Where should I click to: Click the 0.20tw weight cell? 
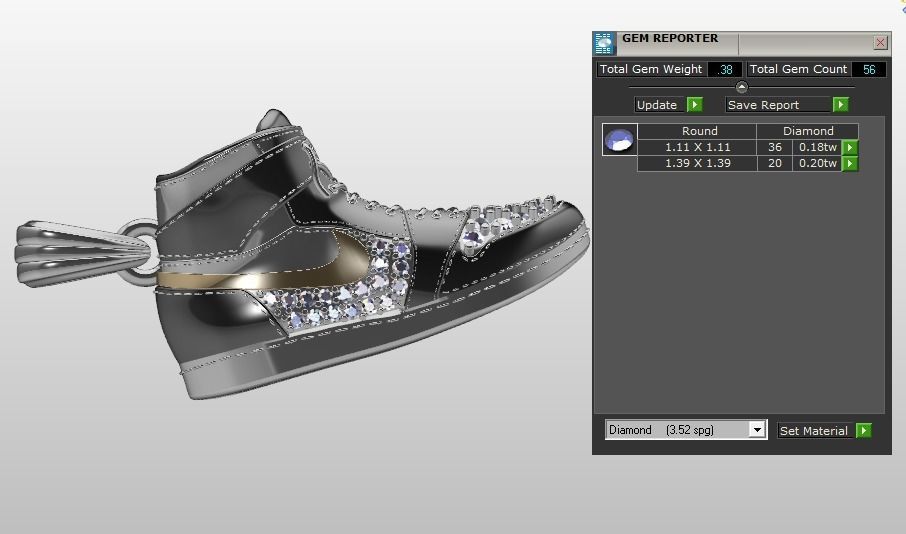(817, 164)
